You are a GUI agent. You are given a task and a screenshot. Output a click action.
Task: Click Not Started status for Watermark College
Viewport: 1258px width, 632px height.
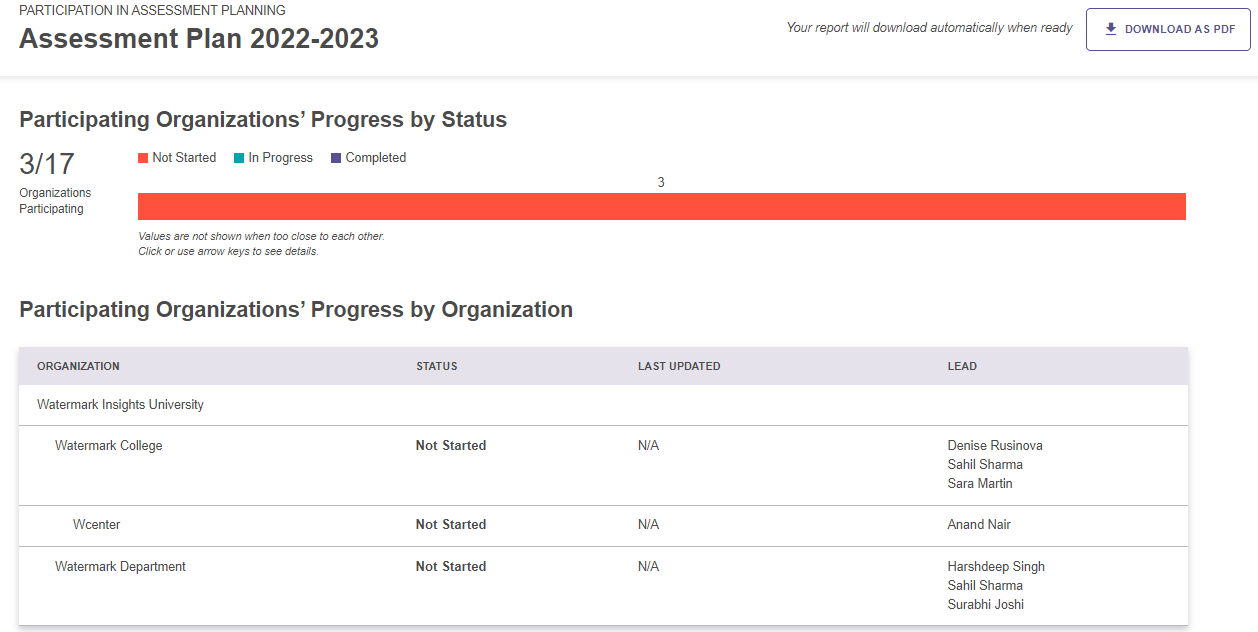451,446
